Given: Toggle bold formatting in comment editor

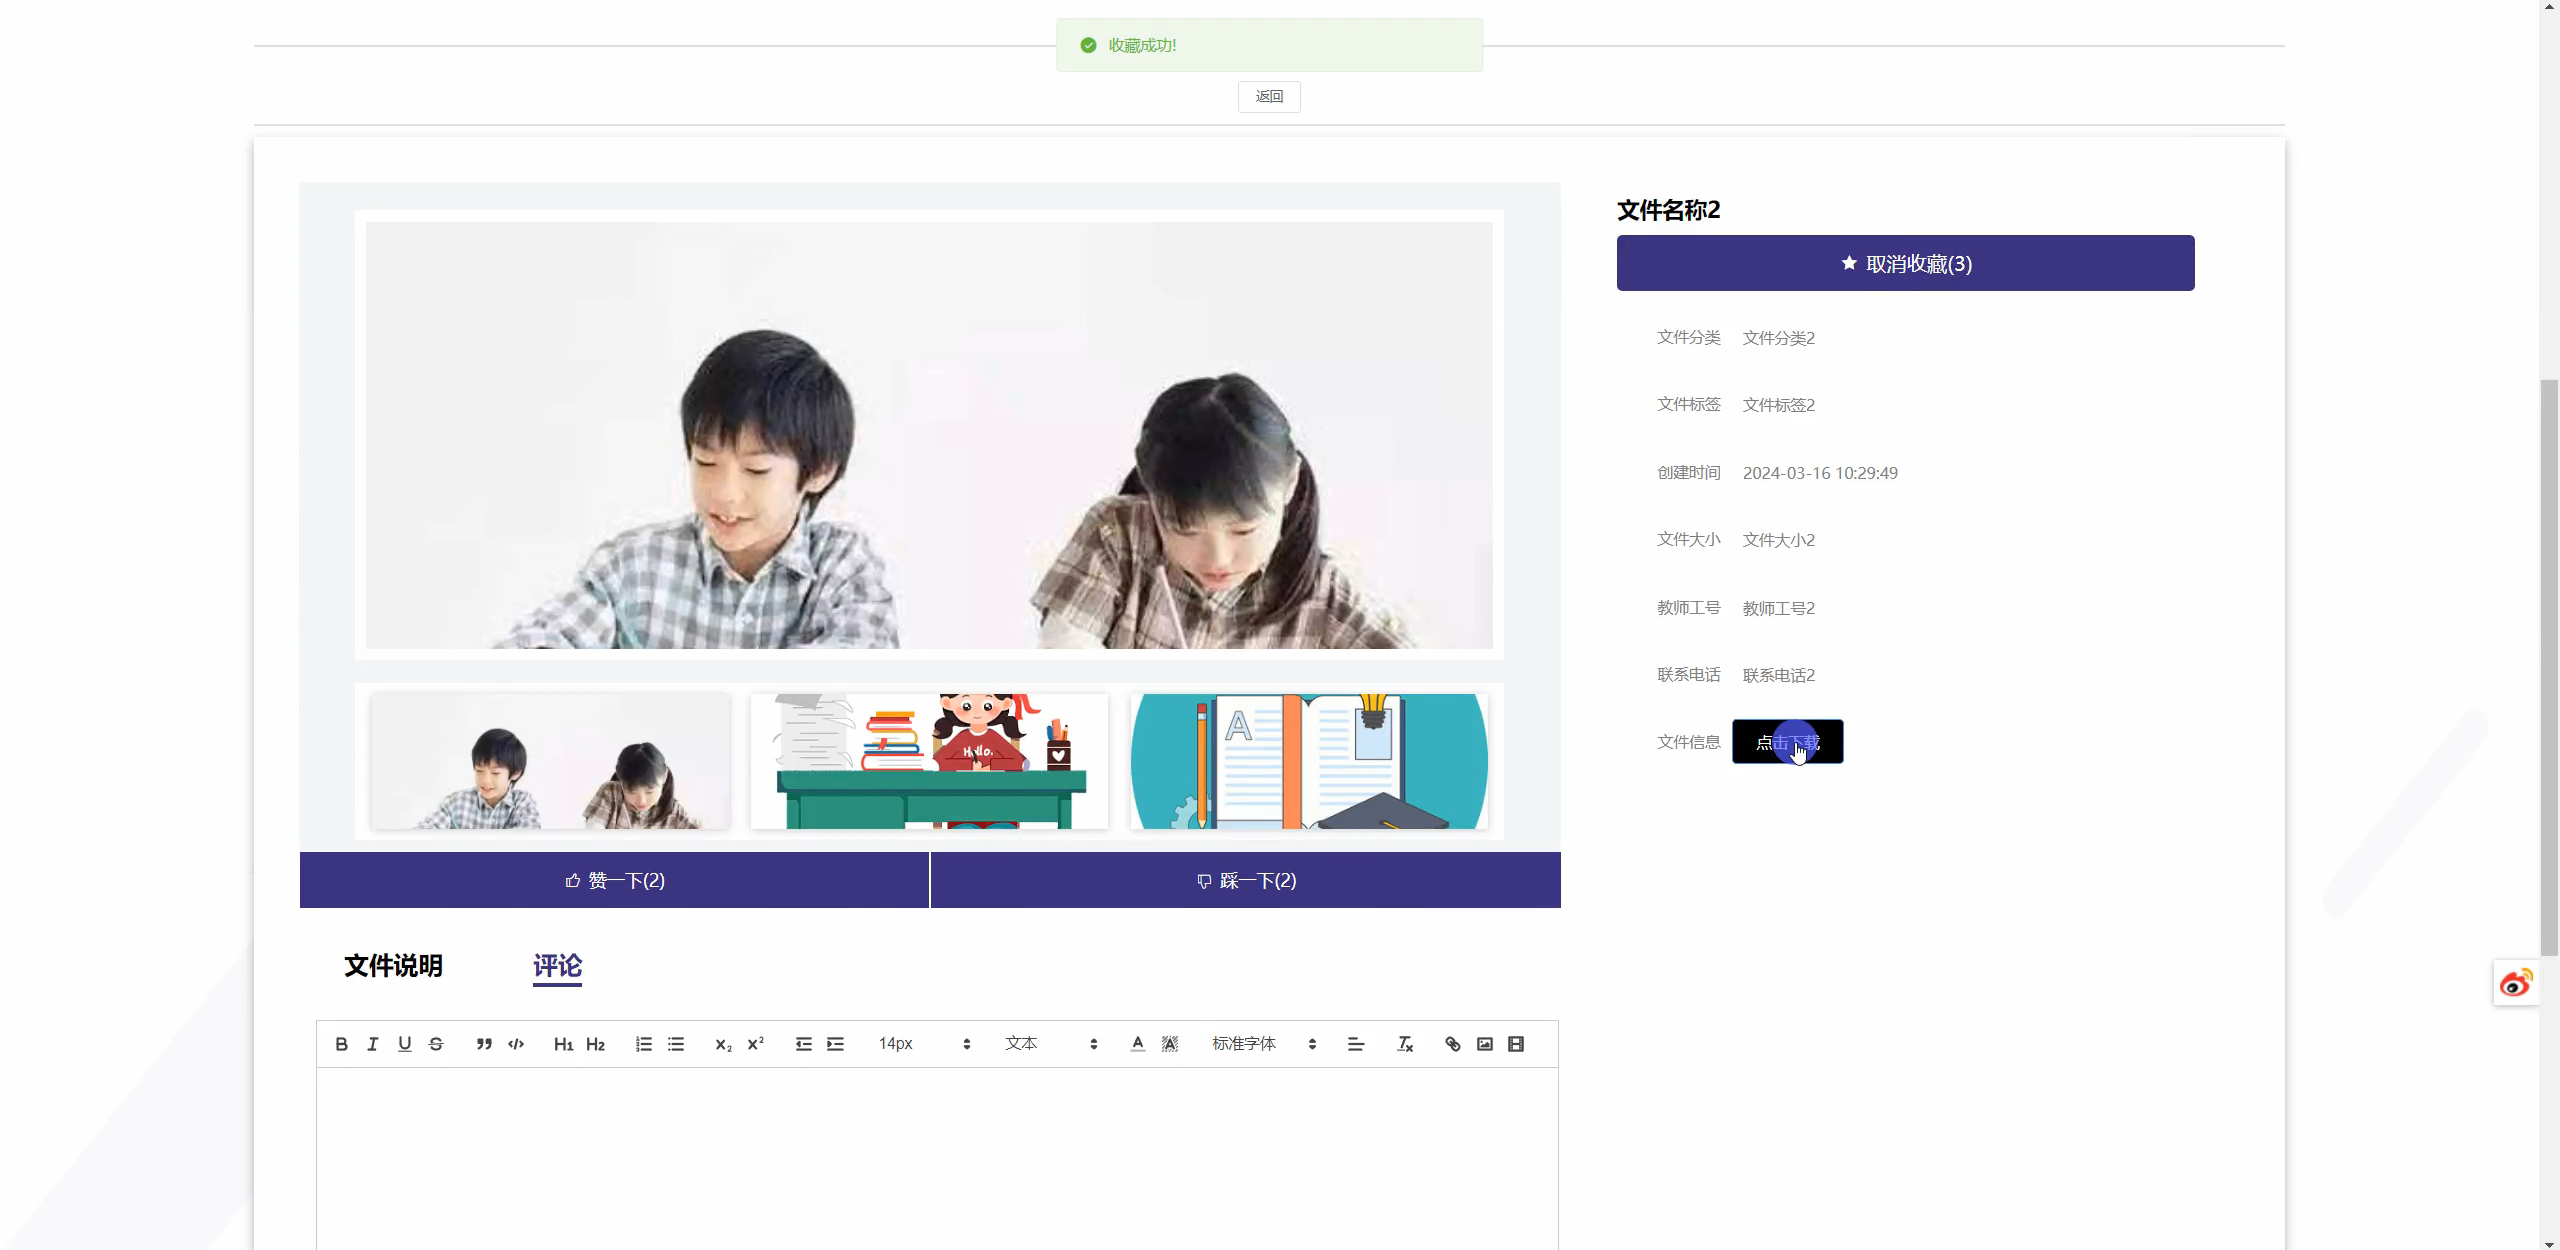Looking at the screenshot, I should [341, 1044].
